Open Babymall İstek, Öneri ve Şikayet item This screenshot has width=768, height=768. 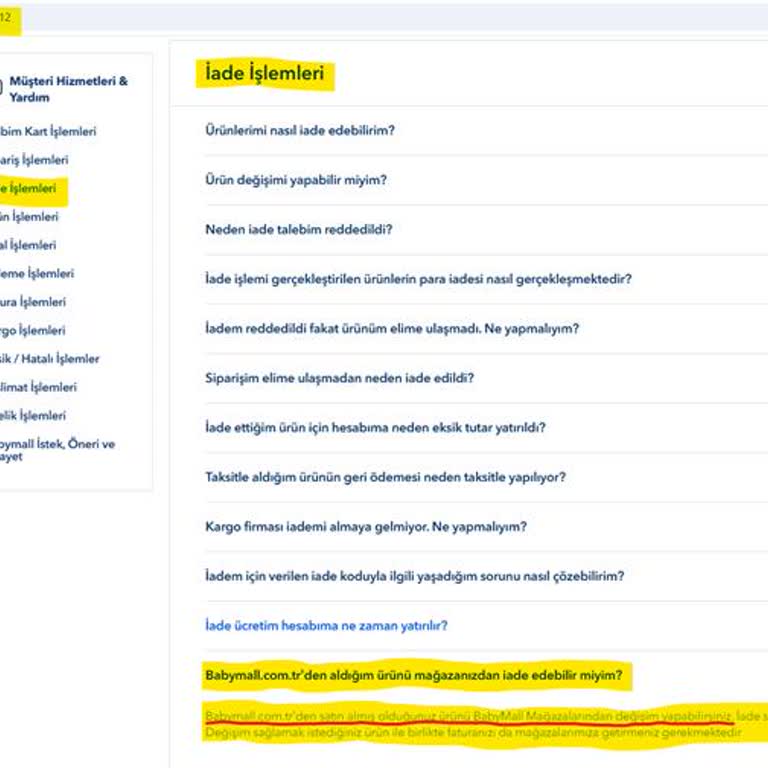point(57,450)
